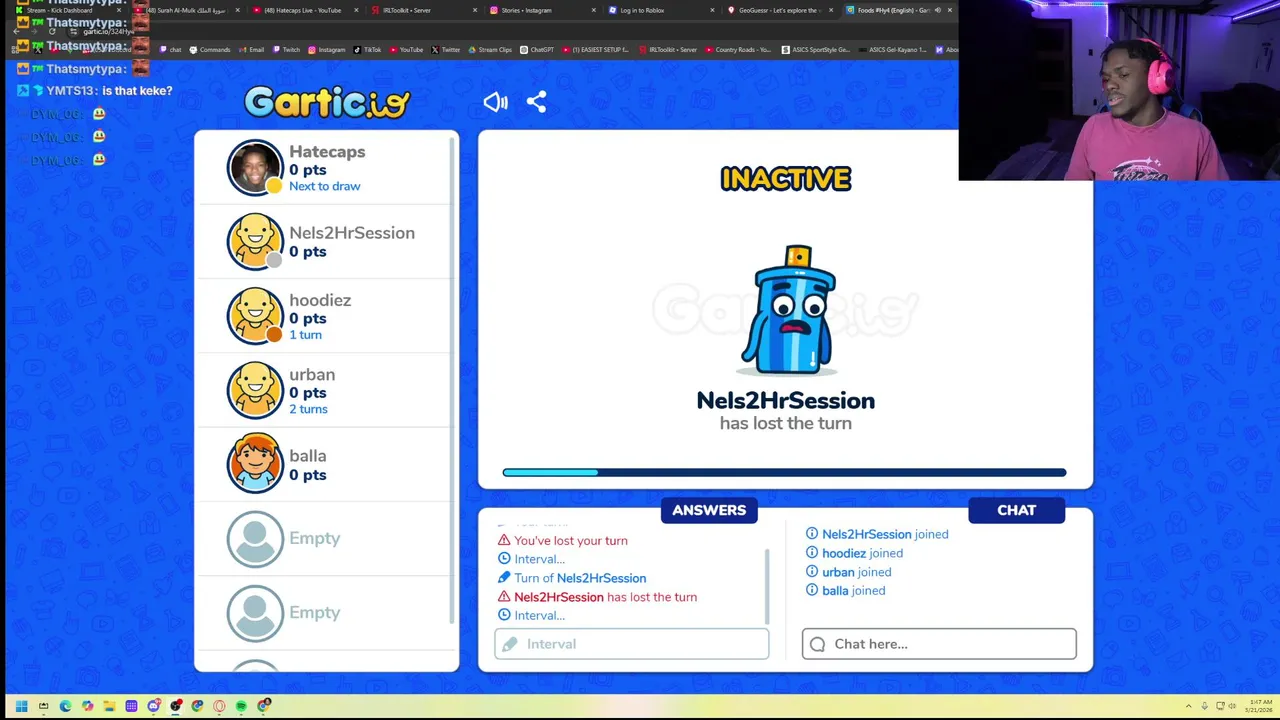Open OBS Studio from taskbar

176,706
